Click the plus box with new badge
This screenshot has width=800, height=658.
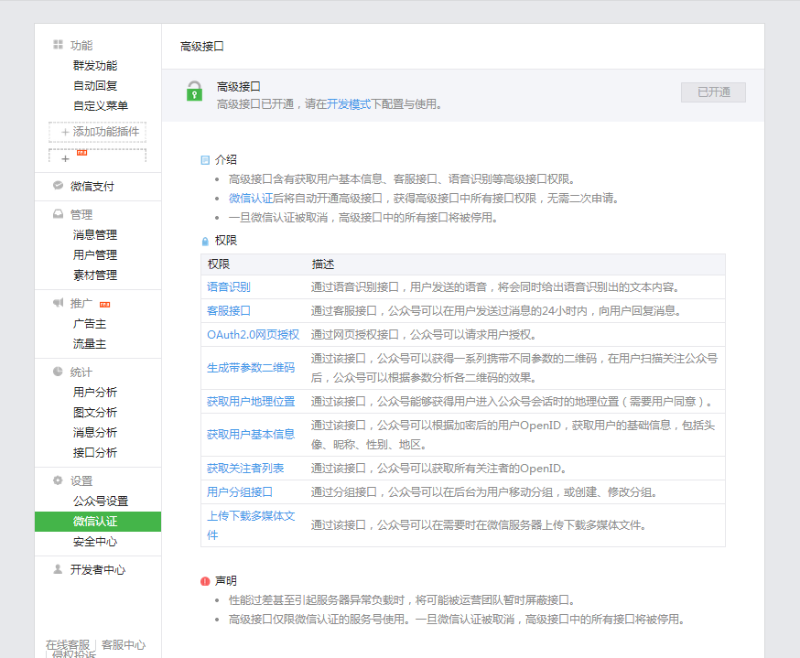pyautogui.click(x=97, y=155)
